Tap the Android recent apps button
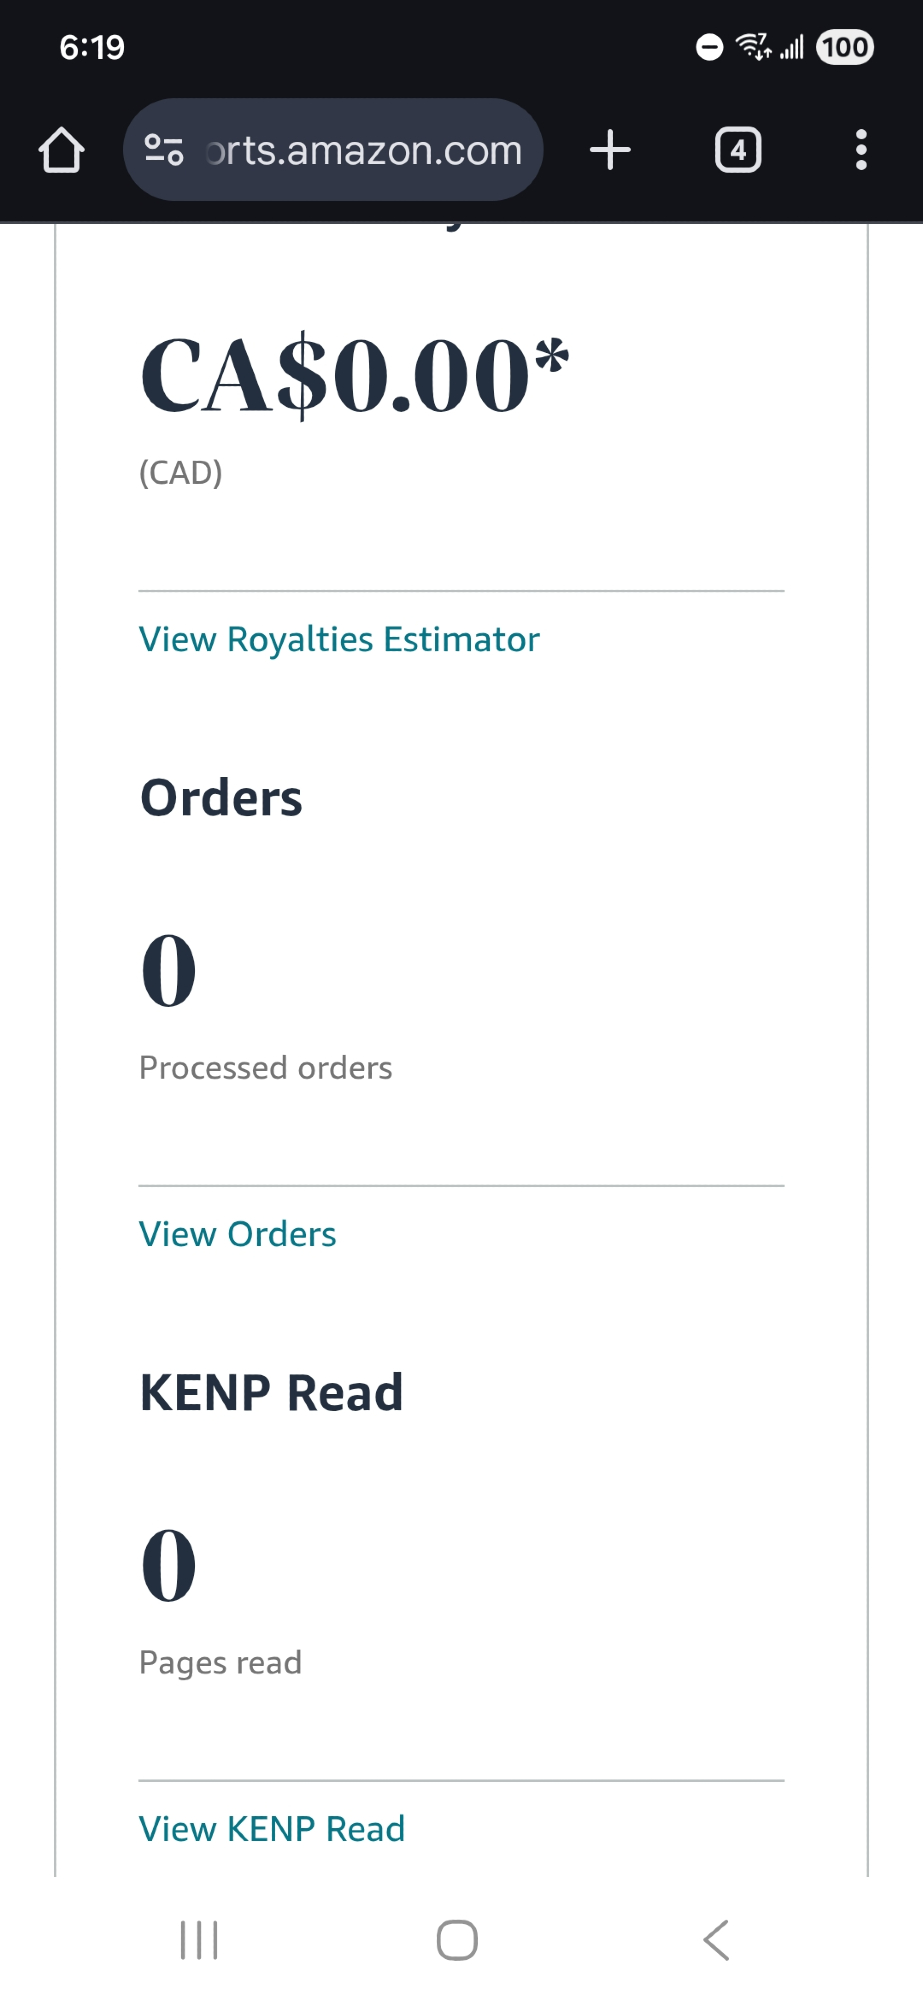 tap(199, 1940)
